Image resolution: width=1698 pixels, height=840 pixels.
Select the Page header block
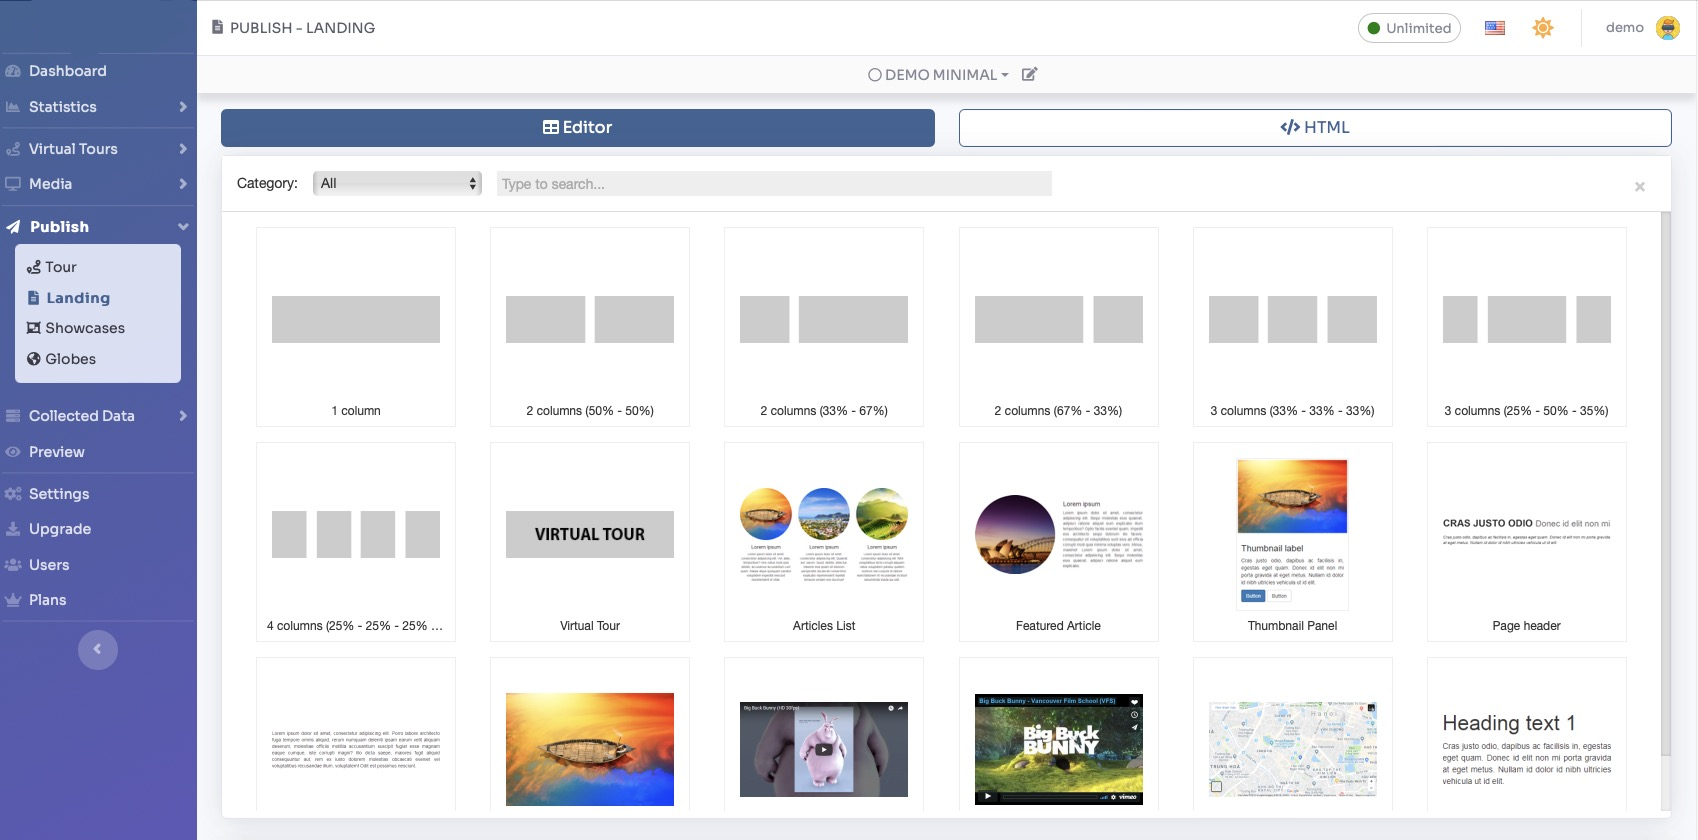coord(1527,542)
